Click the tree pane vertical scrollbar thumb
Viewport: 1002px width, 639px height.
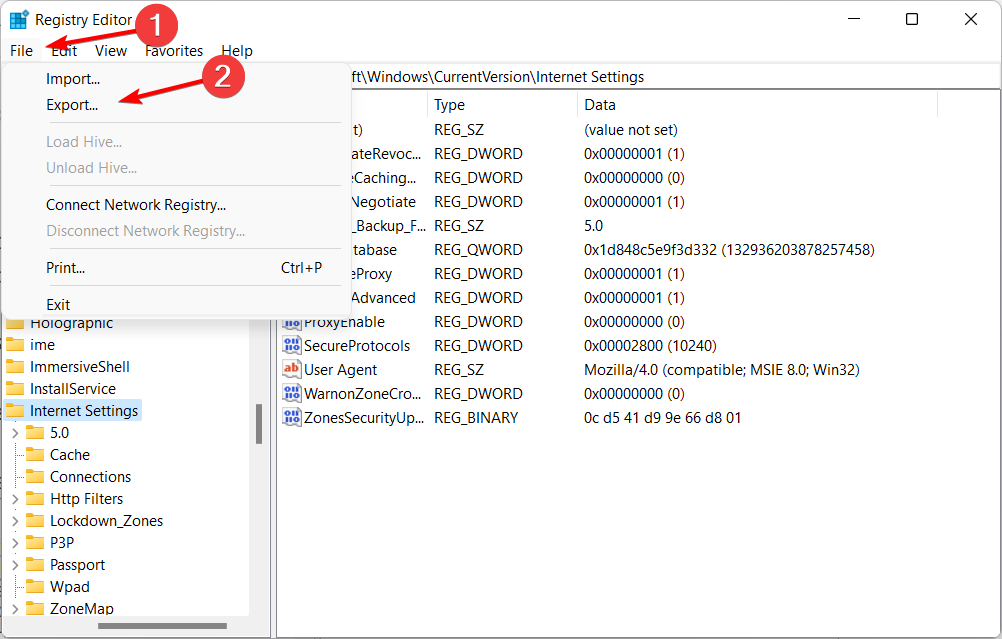pyautogui.click(x=259, y=424)
